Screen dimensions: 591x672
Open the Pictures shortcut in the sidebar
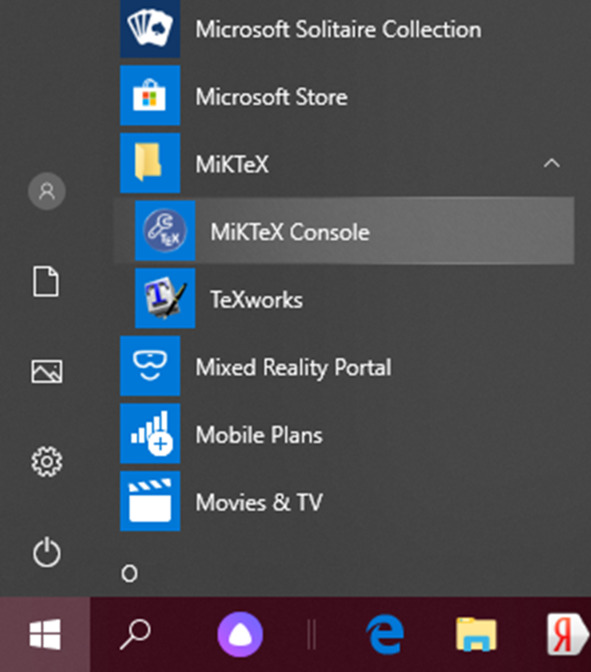tap(47, 371)
